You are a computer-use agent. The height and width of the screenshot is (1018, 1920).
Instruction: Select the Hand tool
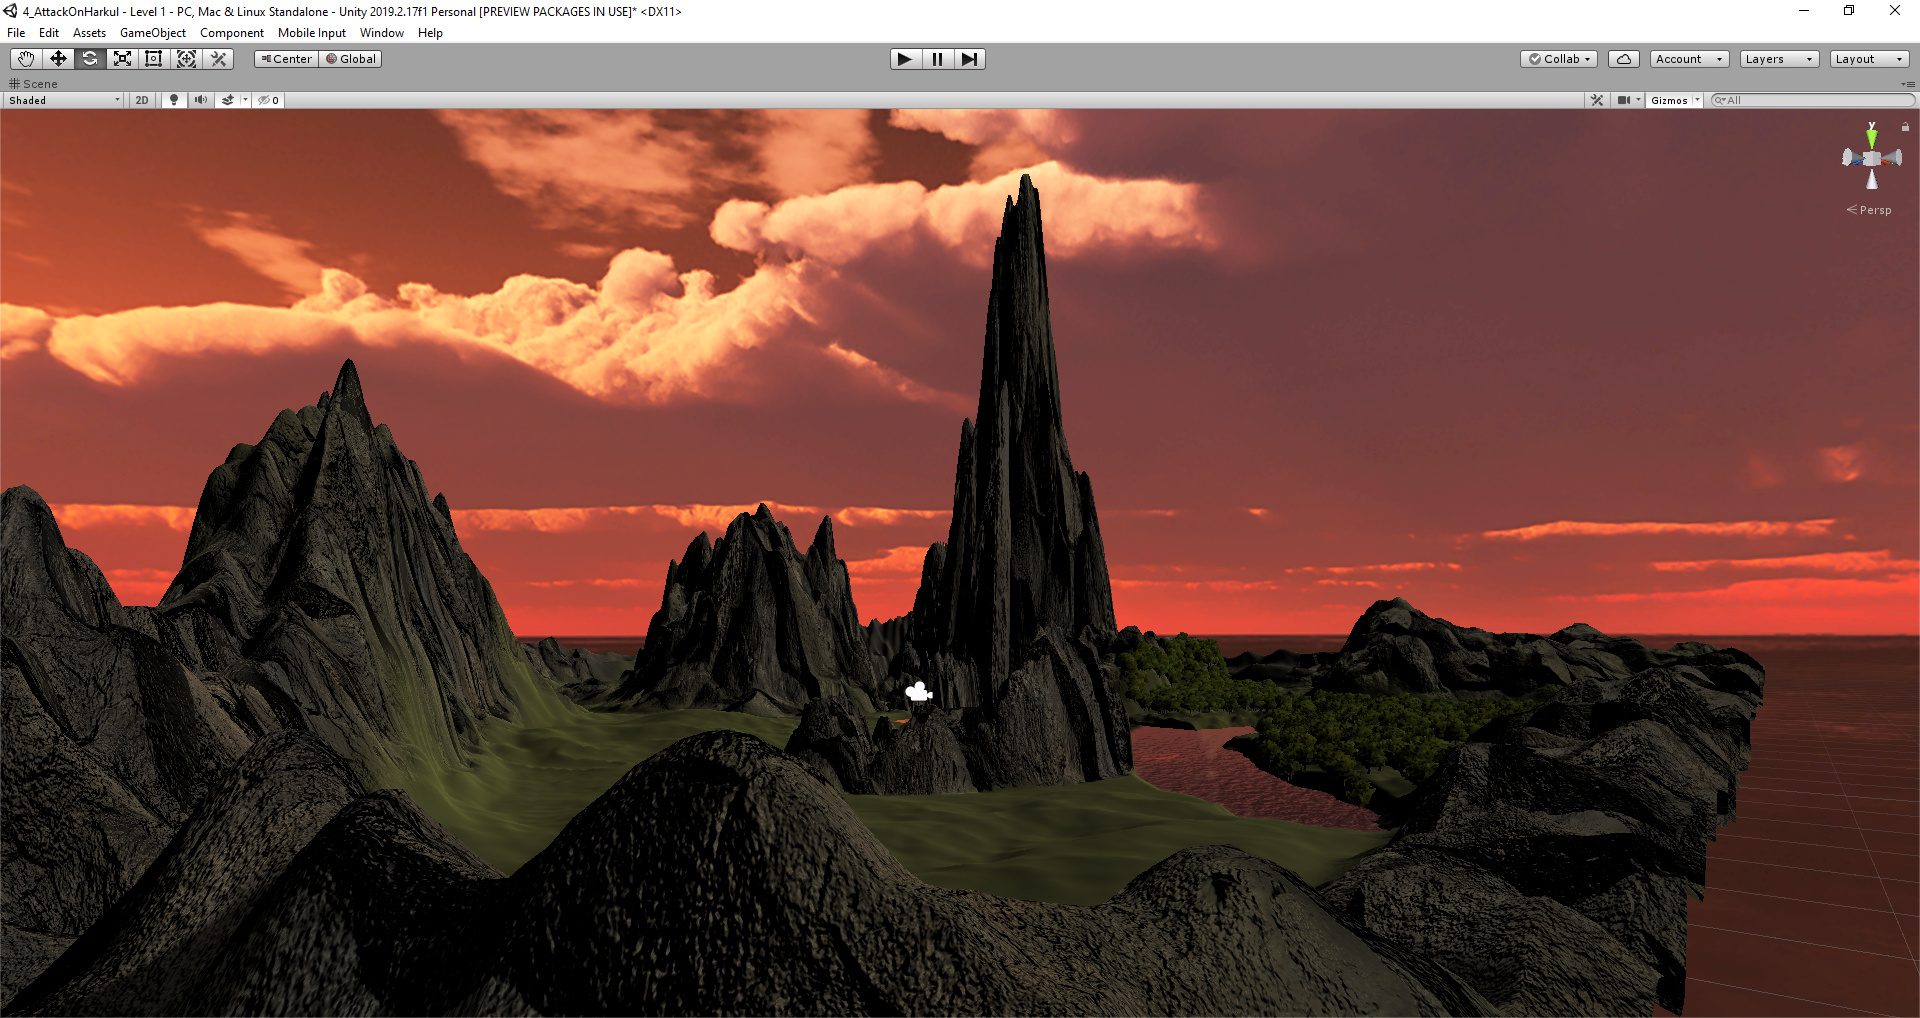coord(26,59)
